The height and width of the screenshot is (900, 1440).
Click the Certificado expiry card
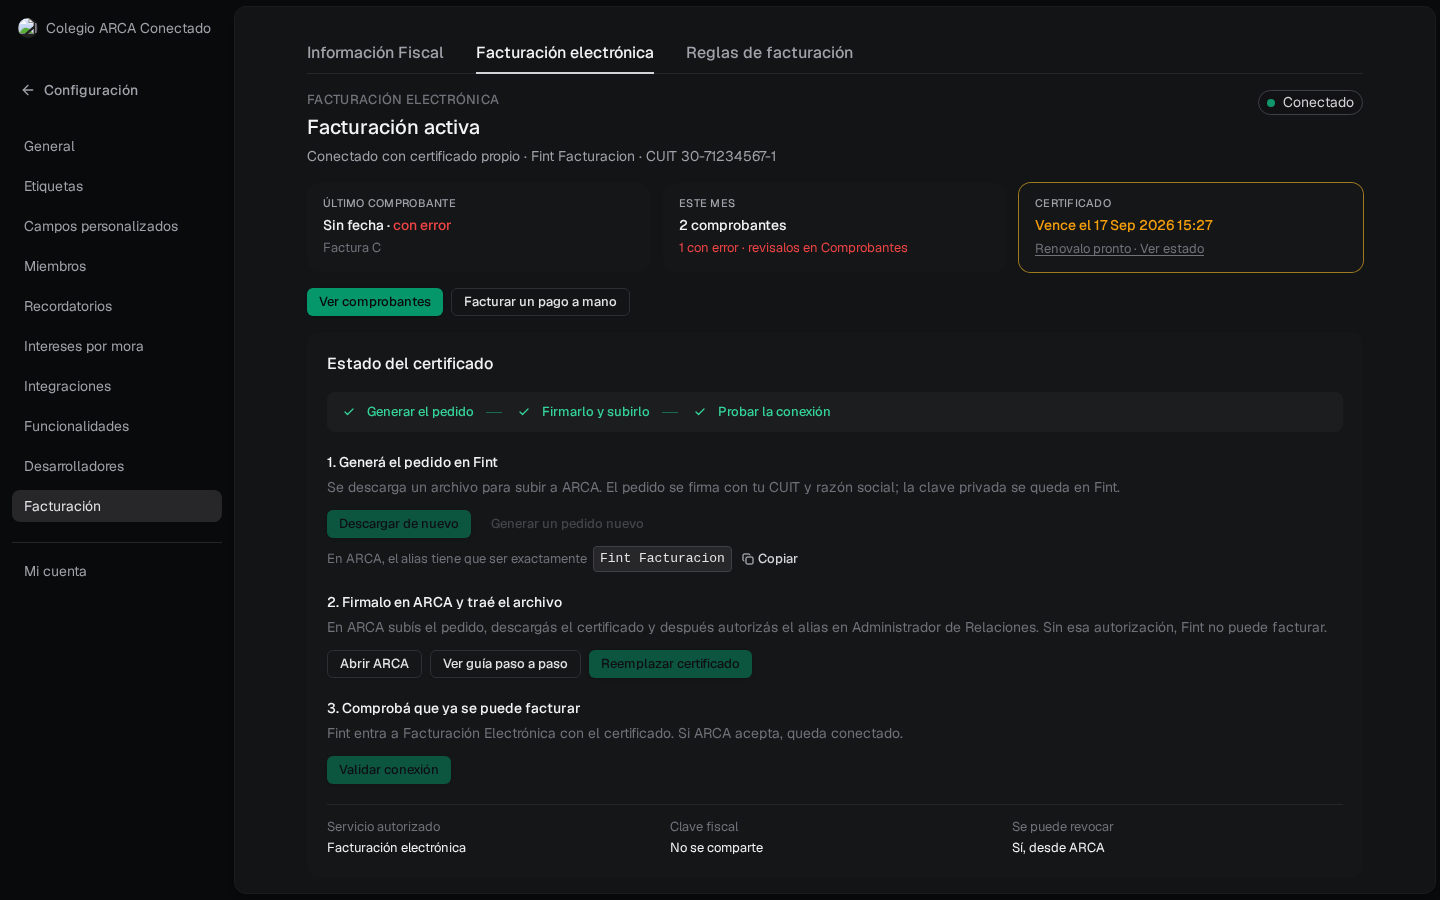tap(1191, 227)
